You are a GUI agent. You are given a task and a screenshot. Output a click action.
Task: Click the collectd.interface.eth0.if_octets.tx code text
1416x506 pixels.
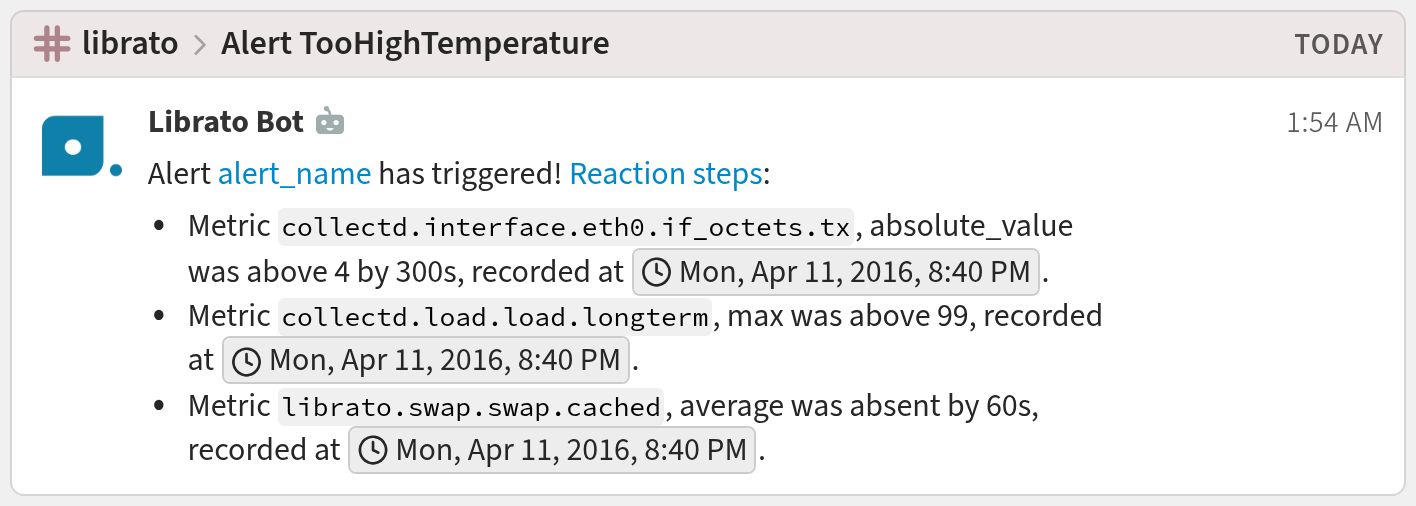coord(566,227)
